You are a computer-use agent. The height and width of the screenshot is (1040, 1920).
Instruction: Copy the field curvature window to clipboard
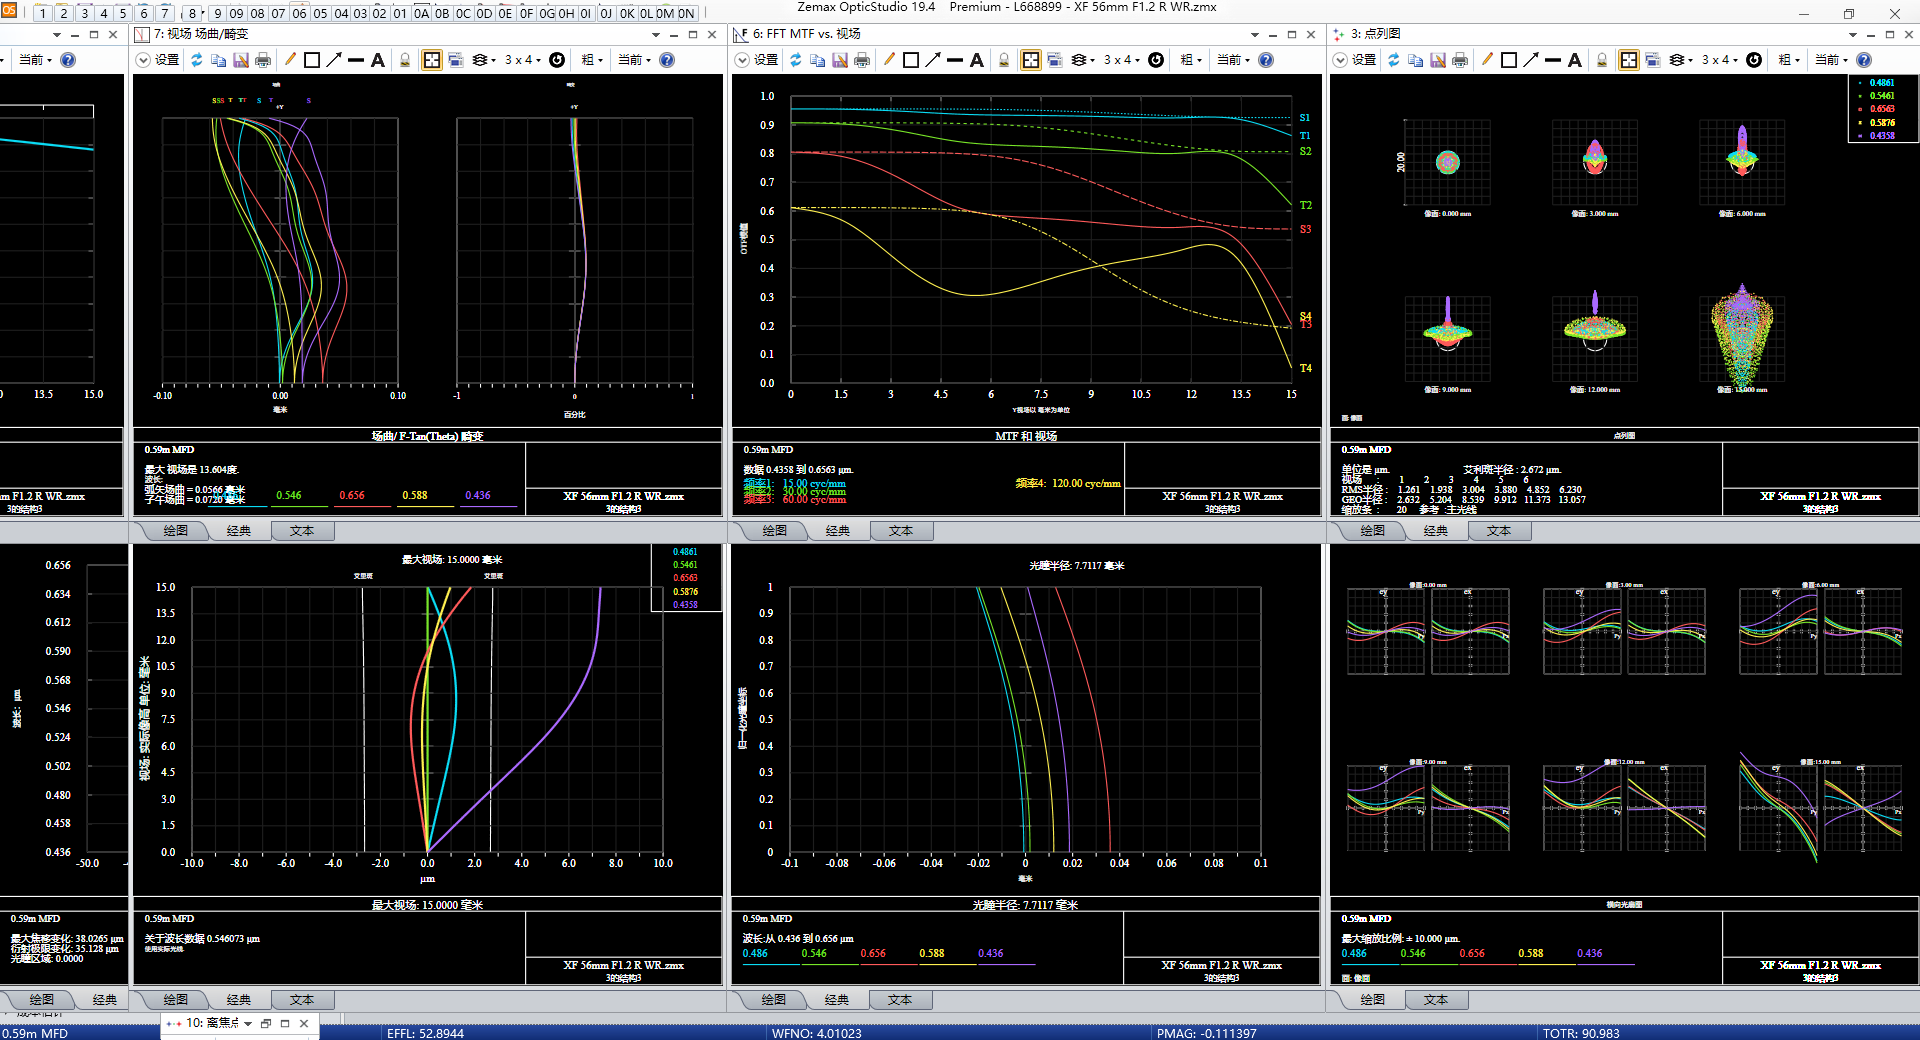pyautogui.click(x=219, y=60)
